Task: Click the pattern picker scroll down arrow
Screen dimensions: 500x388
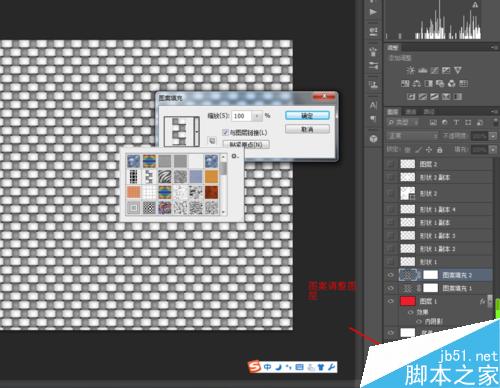Action: [223, 212]
